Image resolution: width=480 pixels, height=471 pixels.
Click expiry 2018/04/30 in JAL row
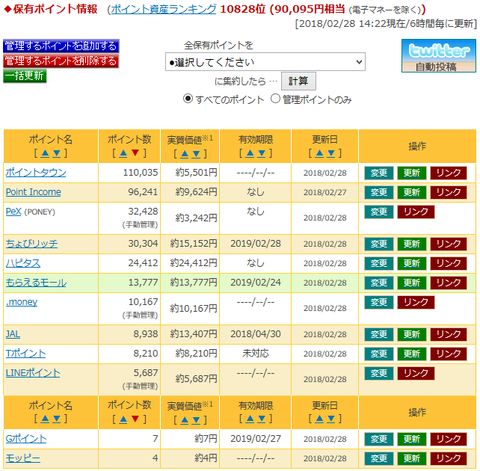(x=256, y=334)
